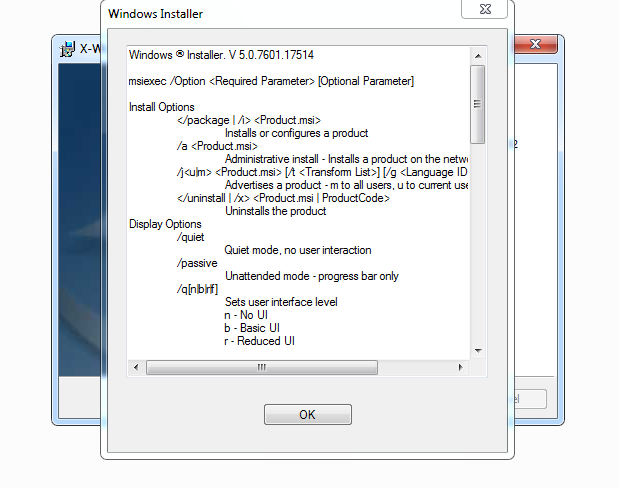
Task: Click the msiexec /Option usage line
Action: tap(271, 81)
